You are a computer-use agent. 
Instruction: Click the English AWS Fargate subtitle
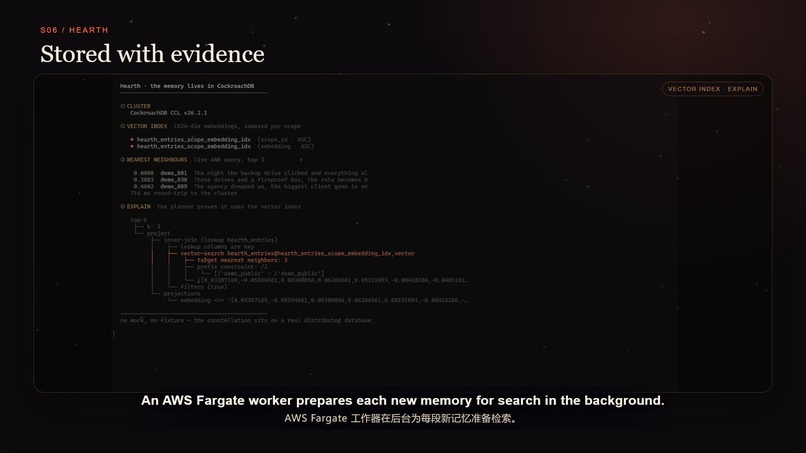click(402, 401)
